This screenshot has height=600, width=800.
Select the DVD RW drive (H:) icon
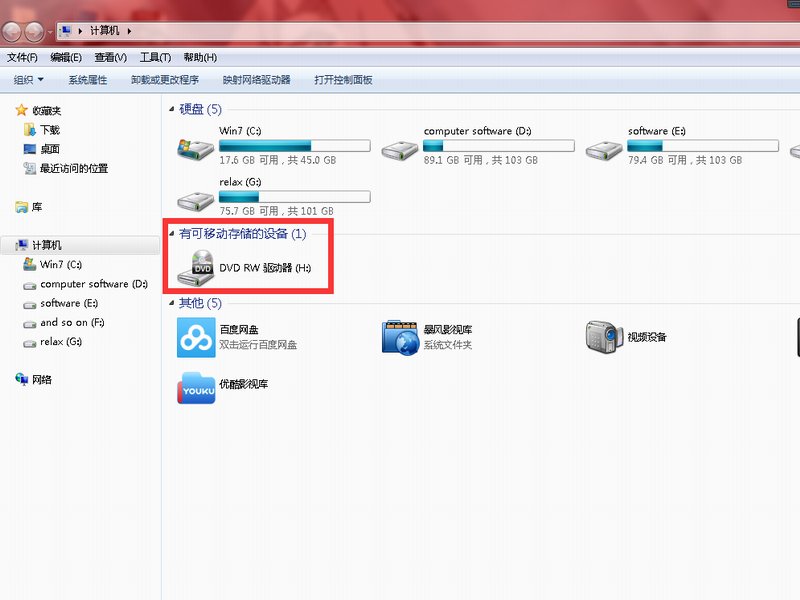(x=195, y=268)
